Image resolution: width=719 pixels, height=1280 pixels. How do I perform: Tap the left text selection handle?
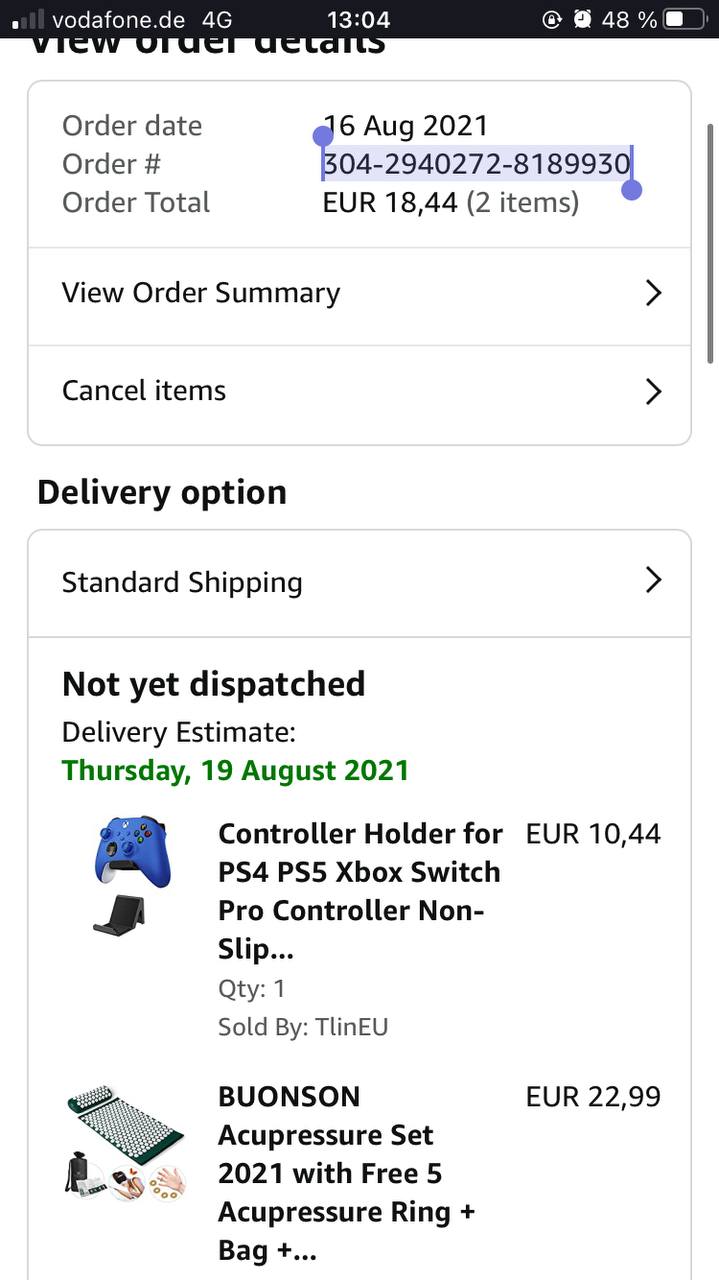click(322, 136)
